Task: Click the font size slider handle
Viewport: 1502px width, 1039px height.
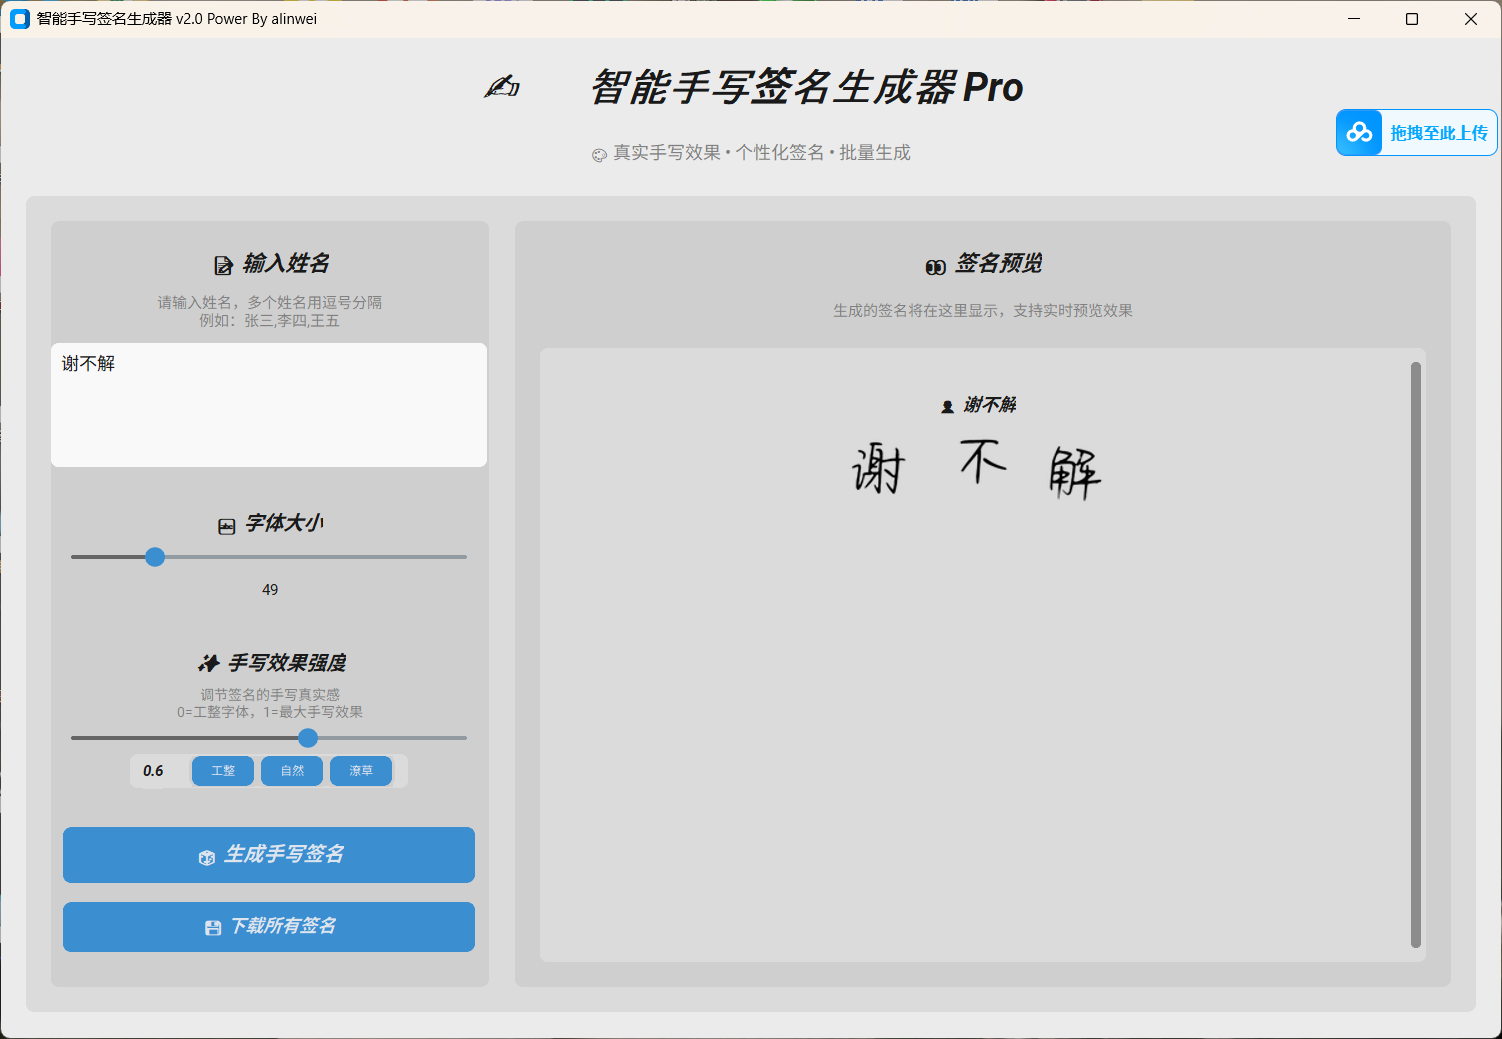Action: click(155, 557)
